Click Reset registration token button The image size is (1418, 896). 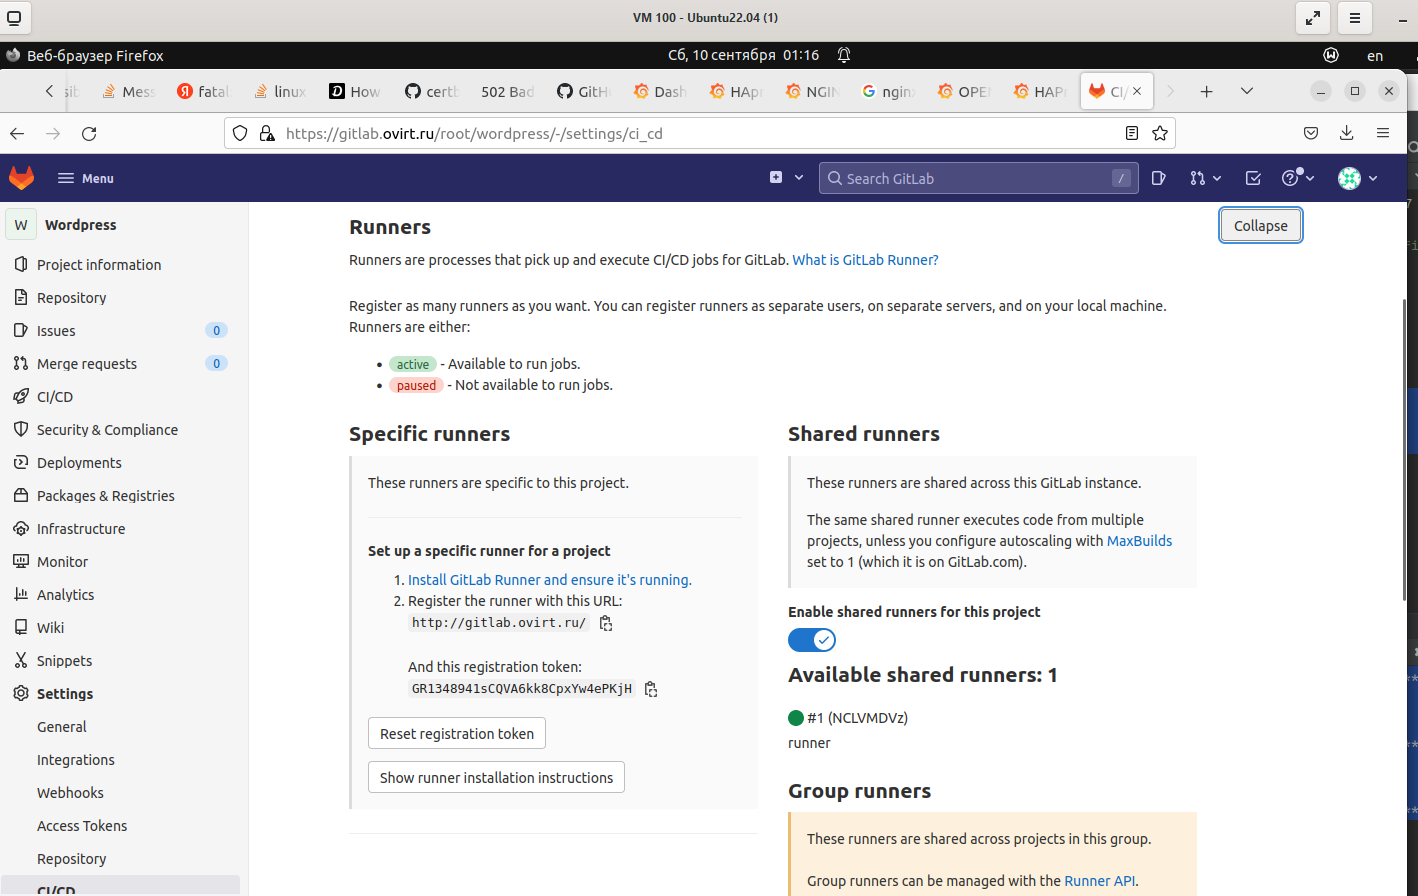click(457, 733)
